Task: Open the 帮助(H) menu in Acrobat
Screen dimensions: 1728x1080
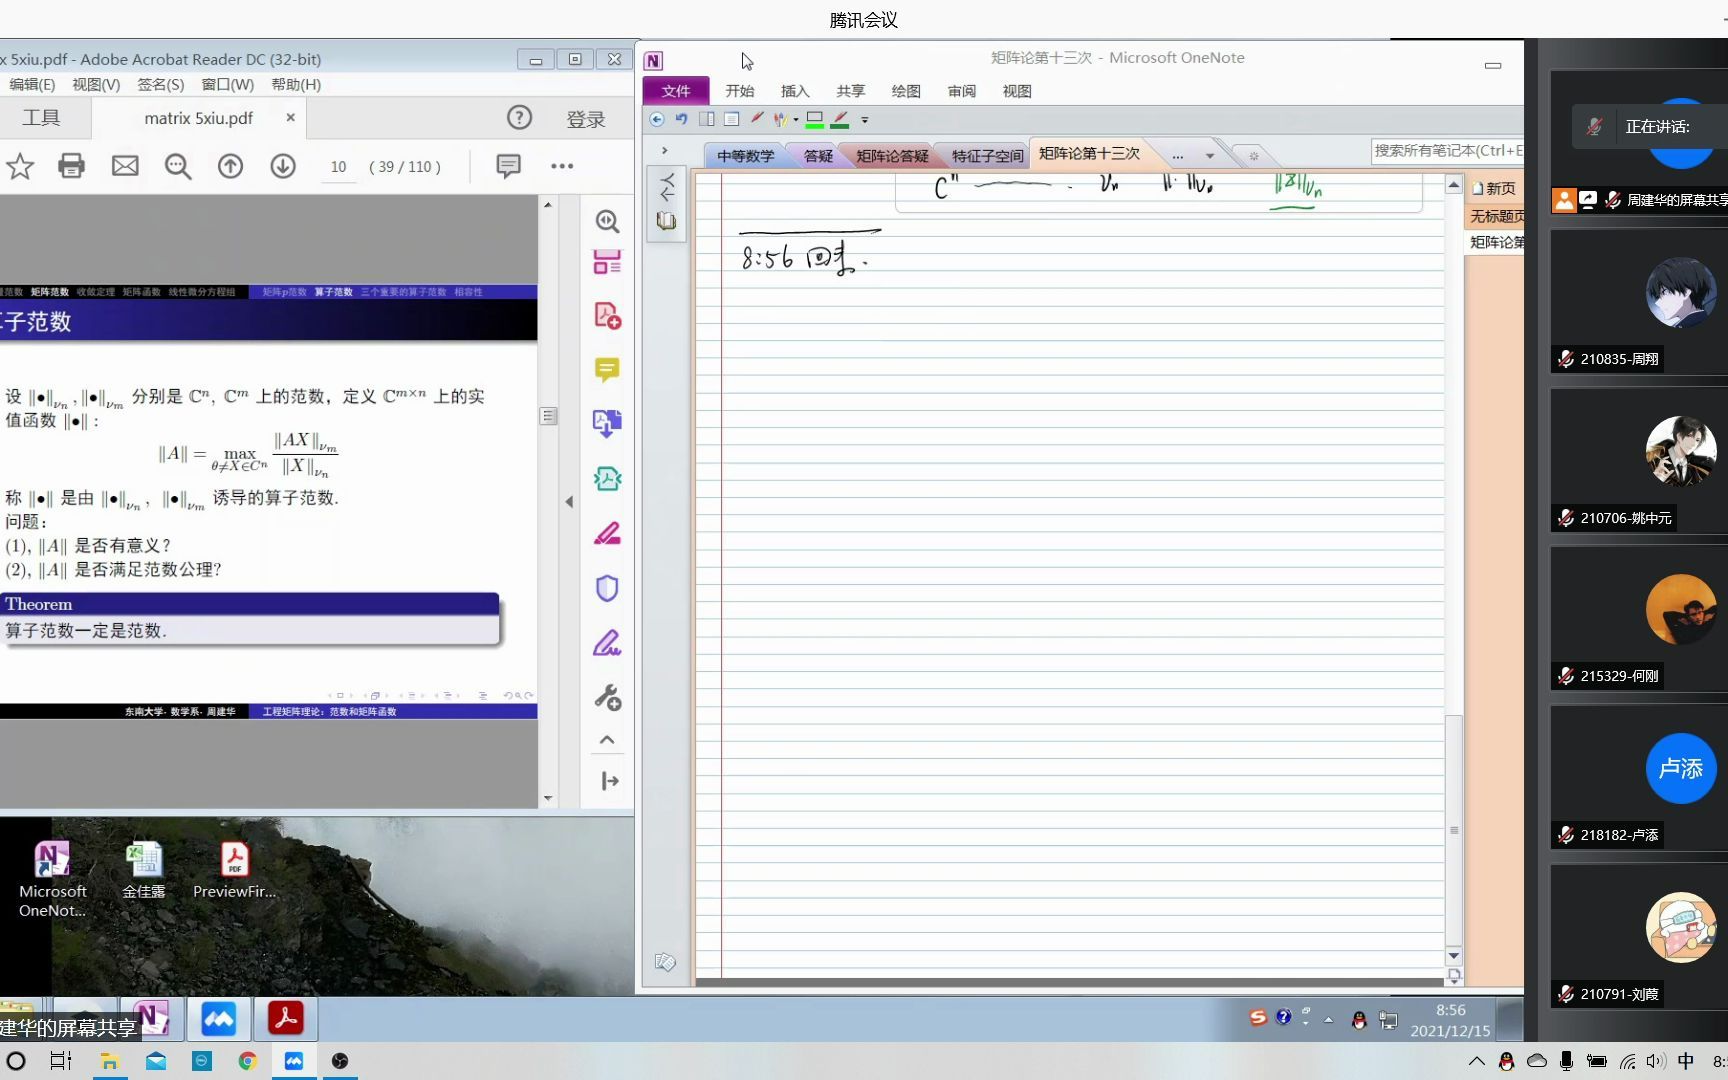Action: [296, 85]
